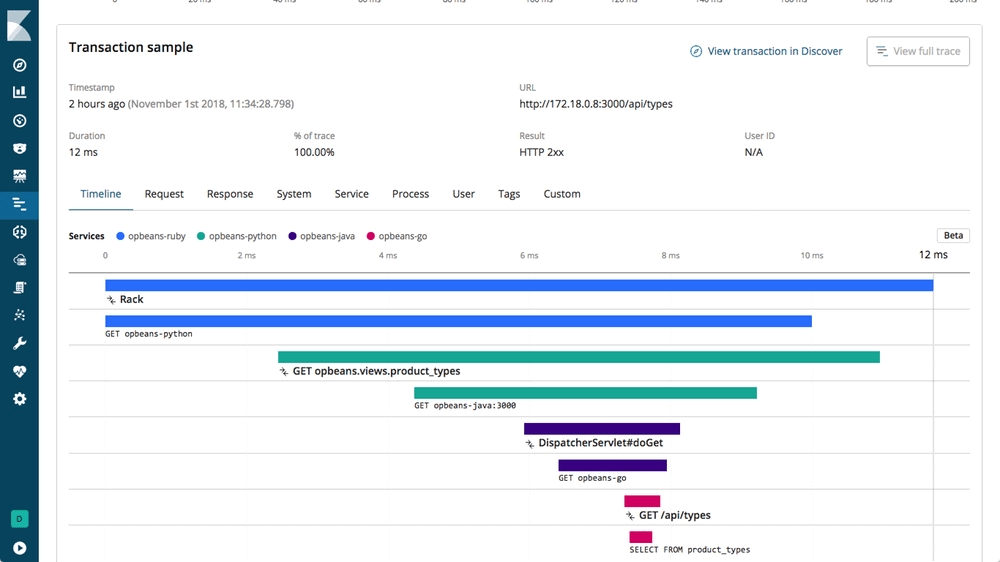Open Discover from the compass sidebar icon
1000x562 pixels.
coord(19,65)
